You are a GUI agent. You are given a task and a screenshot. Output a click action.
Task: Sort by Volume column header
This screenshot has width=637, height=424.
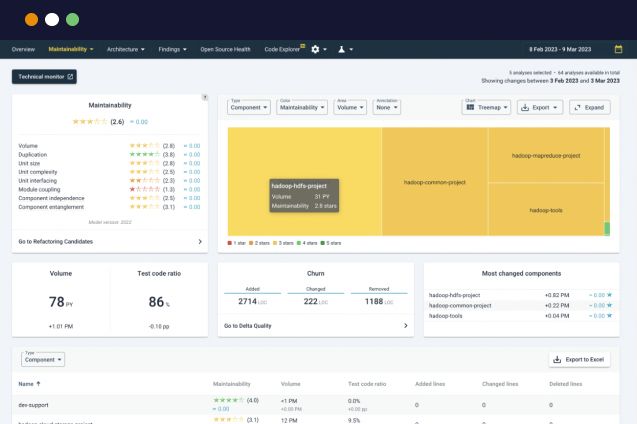tap(290, 384)
